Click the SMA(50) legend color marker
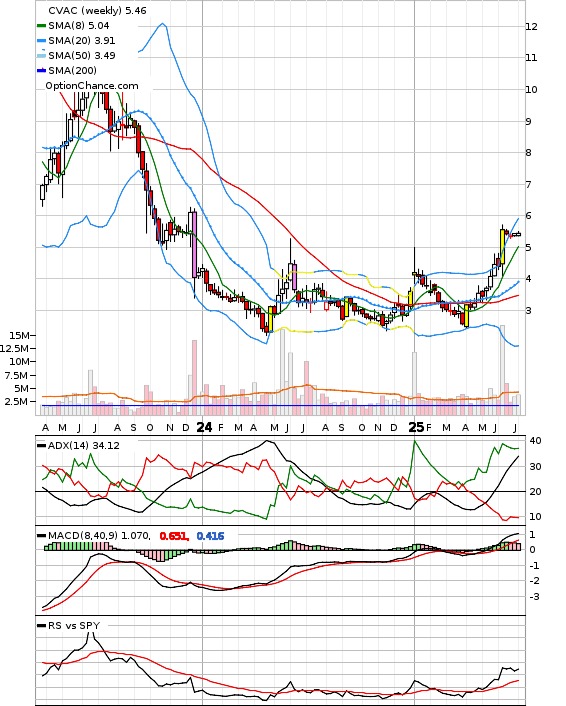 click(41, 55)
